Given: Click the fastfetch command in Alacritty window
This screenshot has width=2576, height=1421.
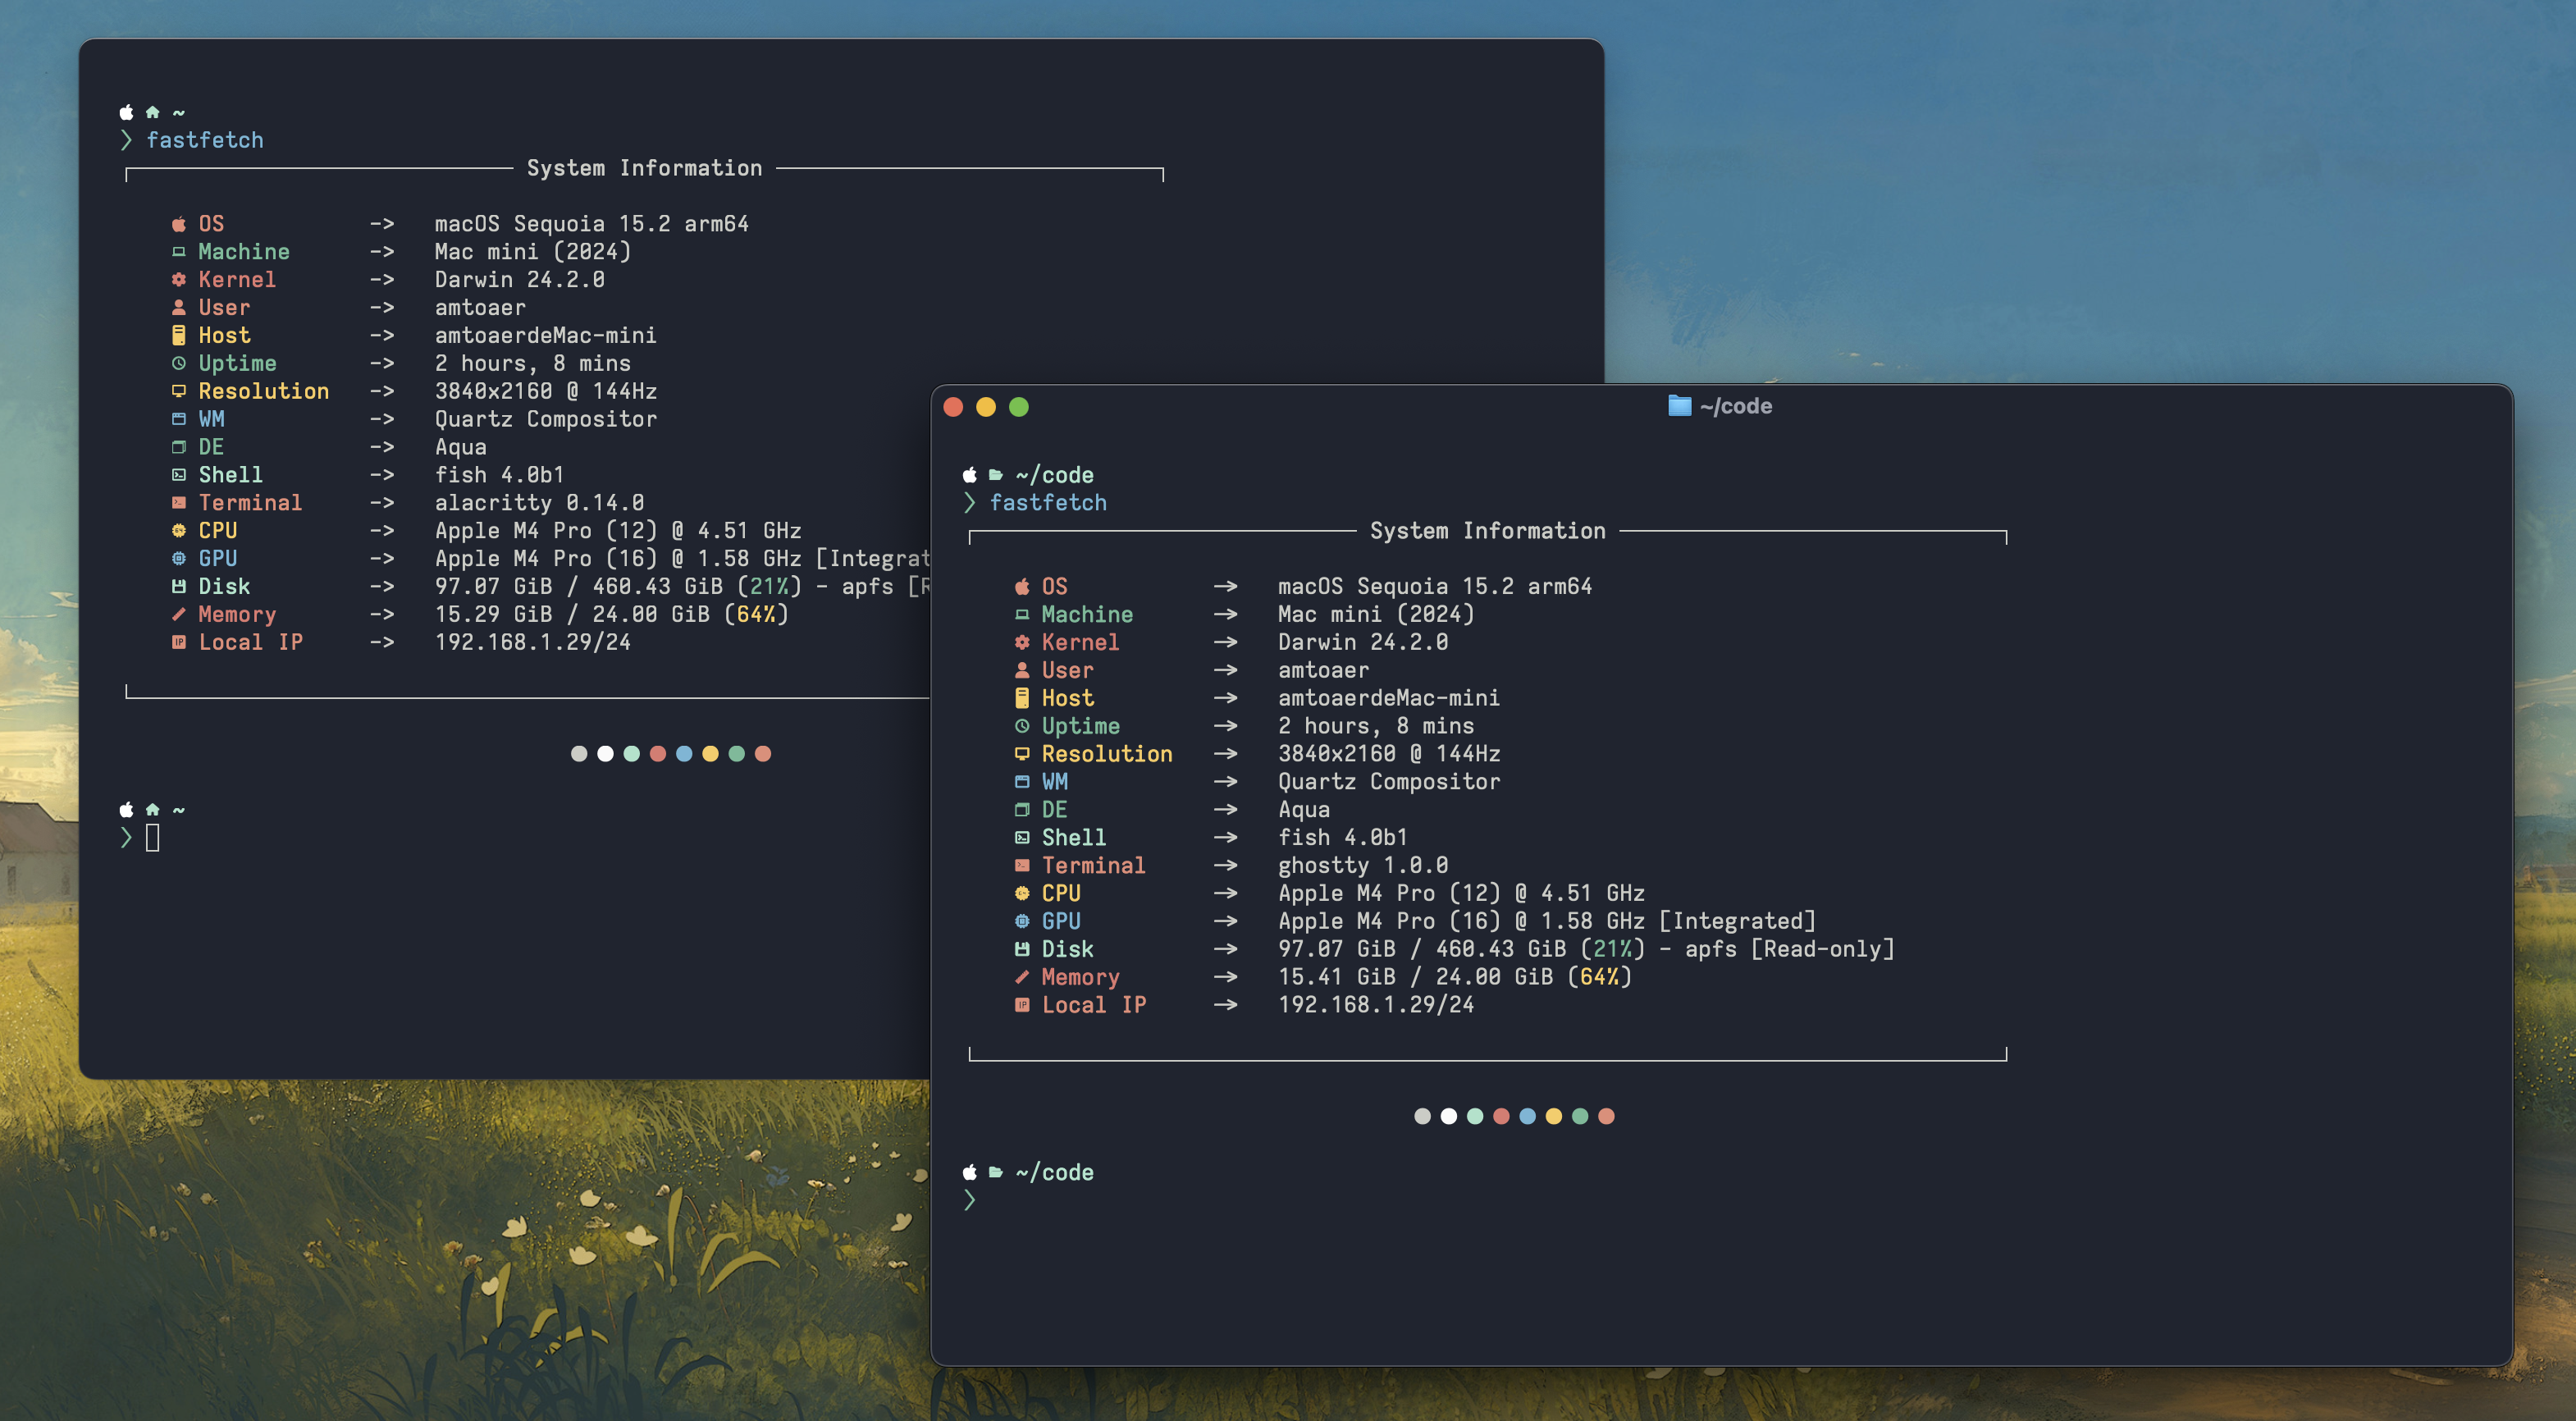Looking at the screenshot, I should (x=205, y=140).
